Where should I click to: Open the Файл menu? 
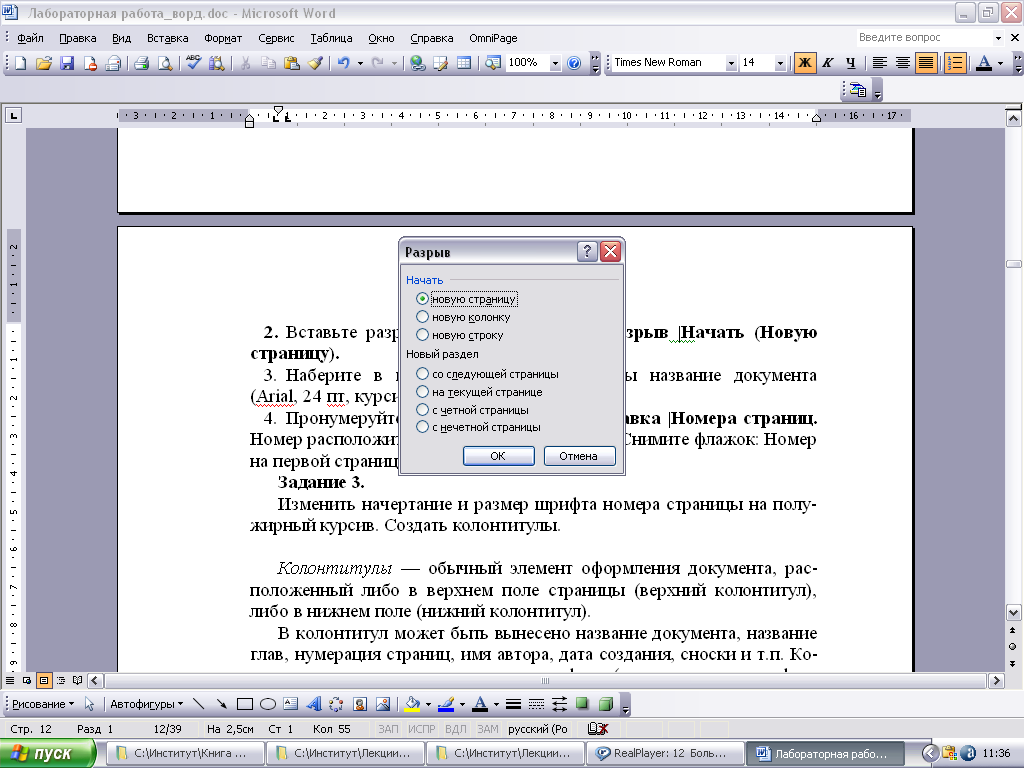(30, 38)
